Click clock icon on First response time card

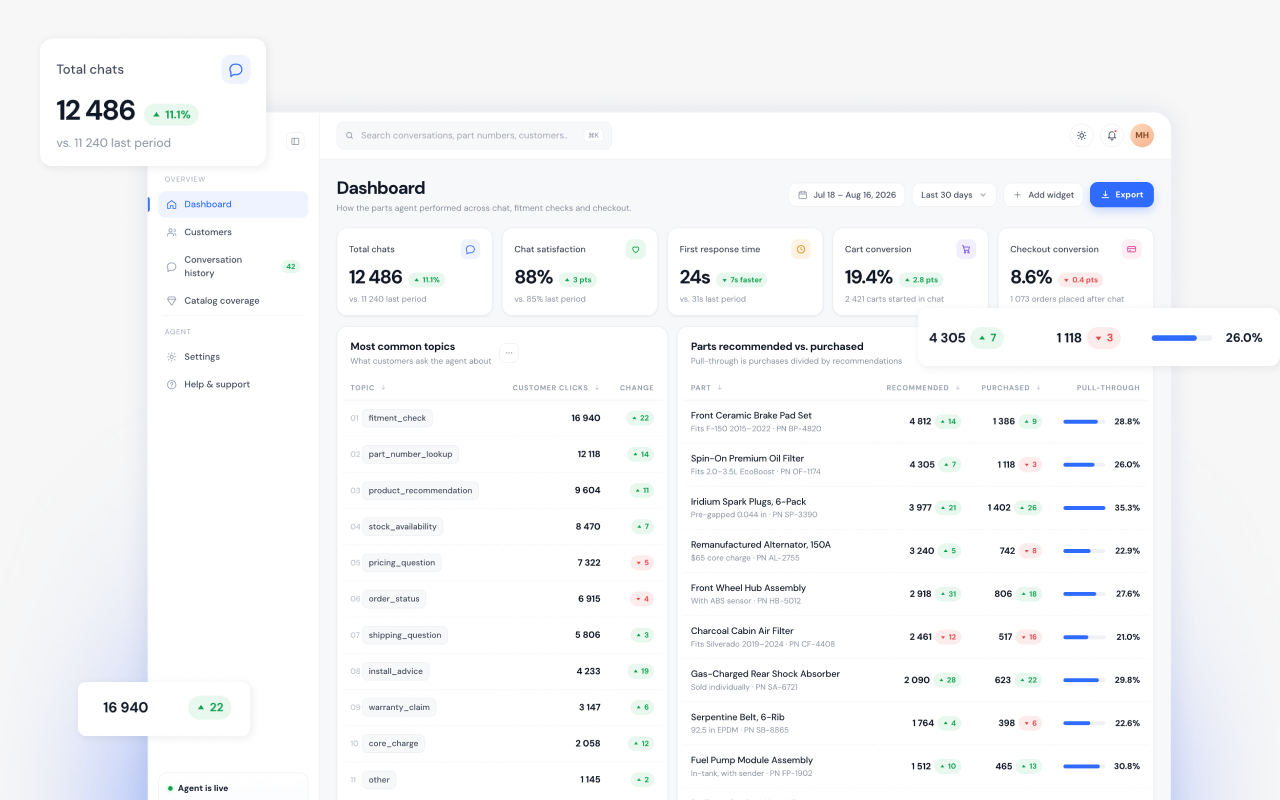(x=801, y=249)
